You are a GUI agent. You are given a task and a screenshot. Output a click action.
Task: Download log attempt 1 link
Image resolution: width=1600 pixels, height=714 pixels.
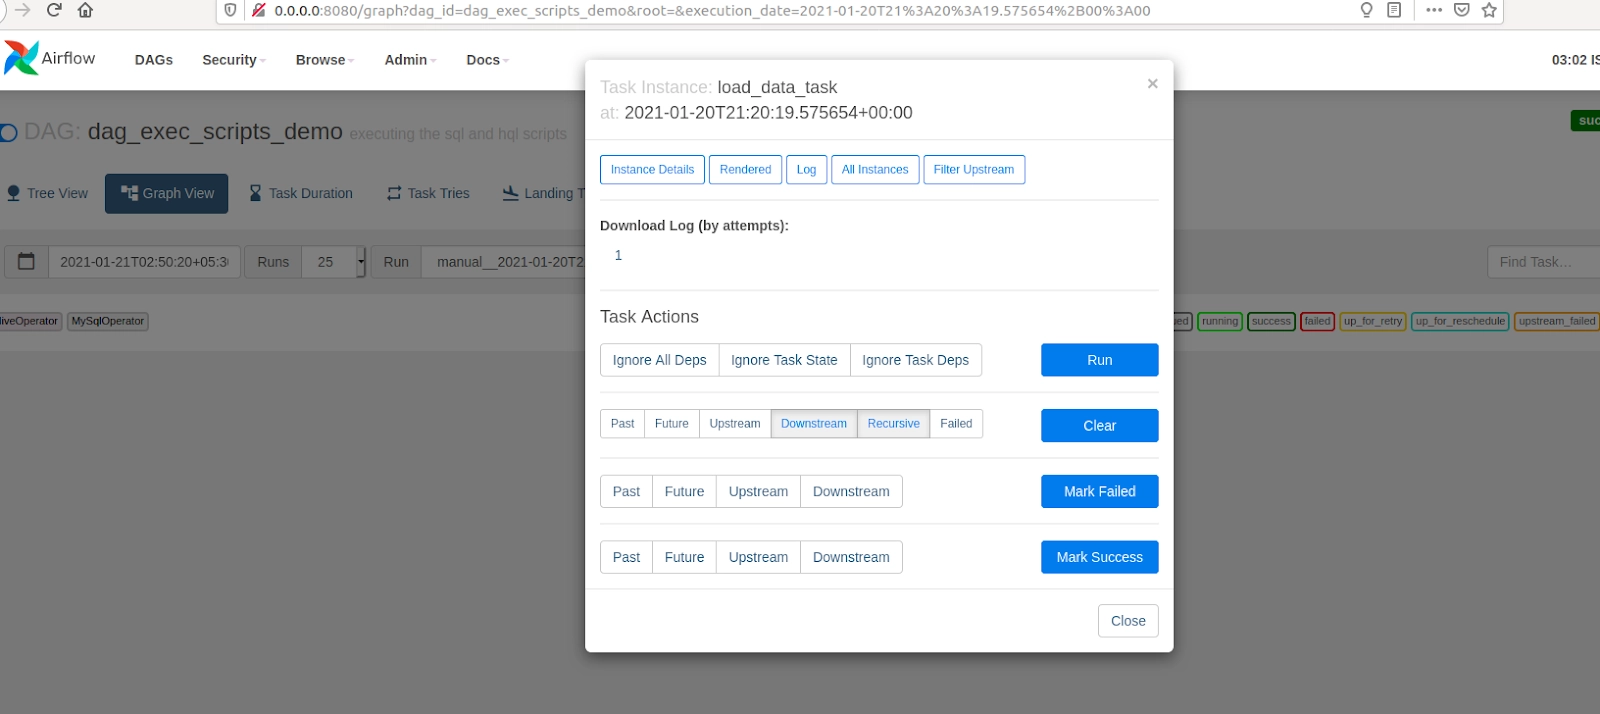[x=618, y=255]
